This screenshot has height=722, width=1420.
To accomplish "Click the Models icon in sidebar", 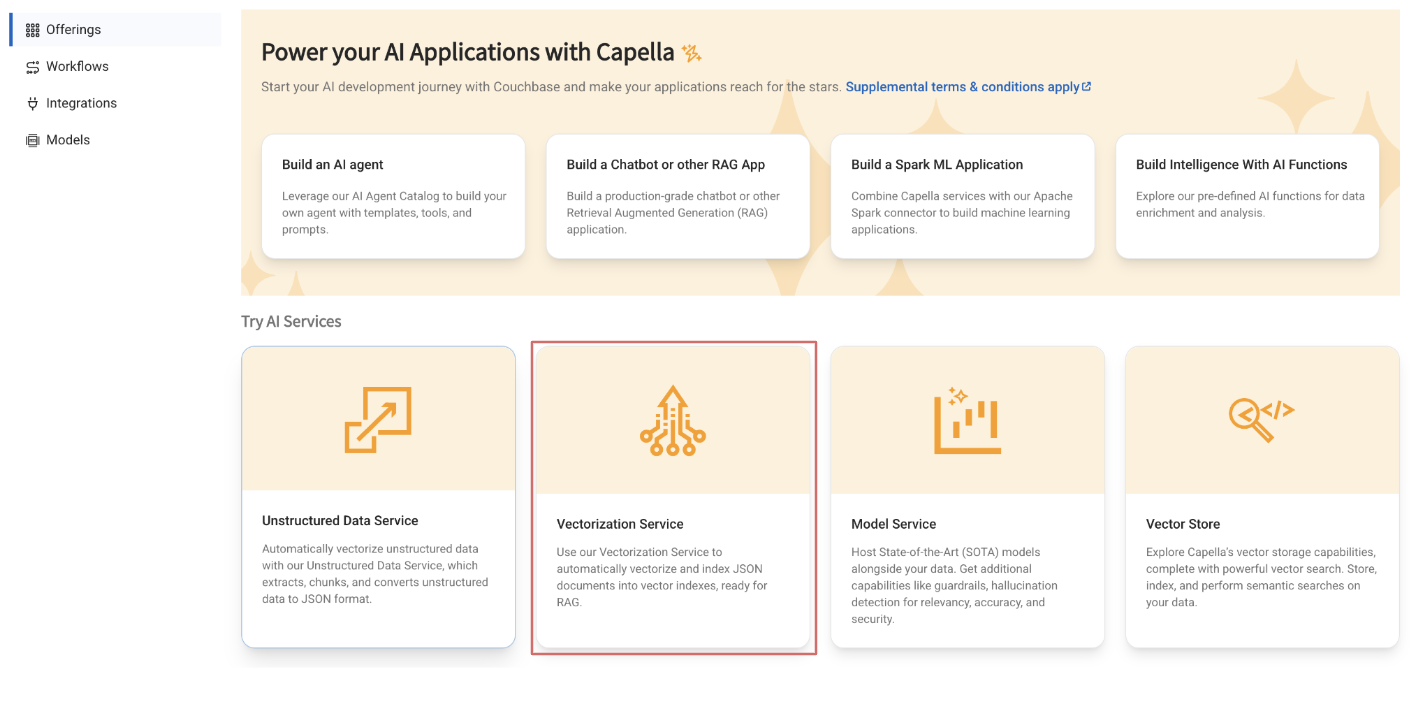I will tap(33, 140).
